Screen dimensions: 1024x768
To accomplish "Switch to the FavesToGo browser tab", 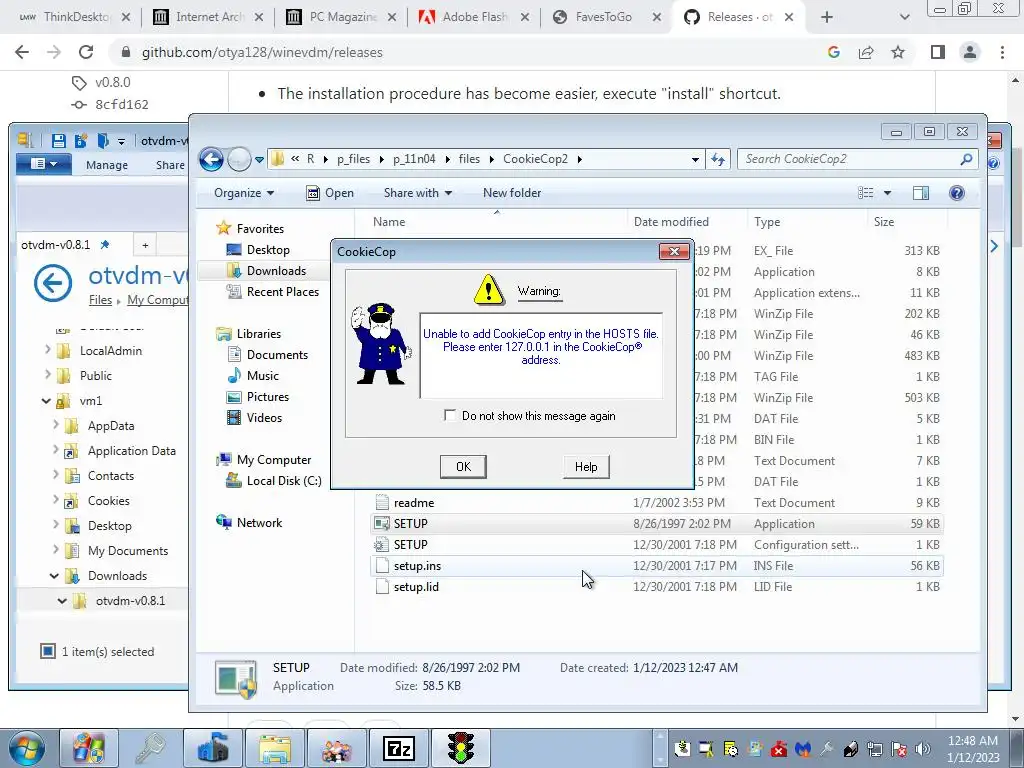I will point(603,17).
